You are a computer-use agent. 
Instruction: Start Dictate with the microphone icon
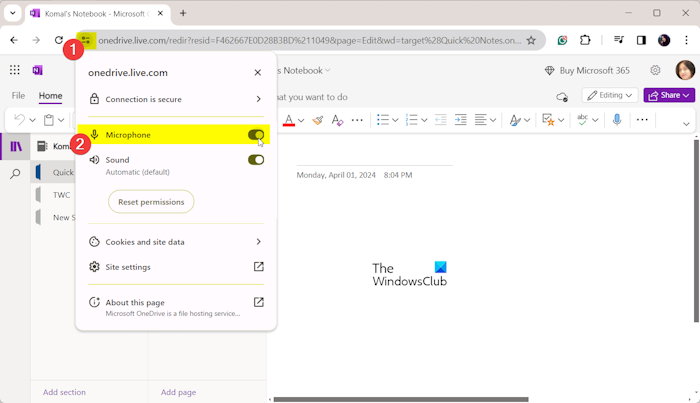(x=617, y=120)
